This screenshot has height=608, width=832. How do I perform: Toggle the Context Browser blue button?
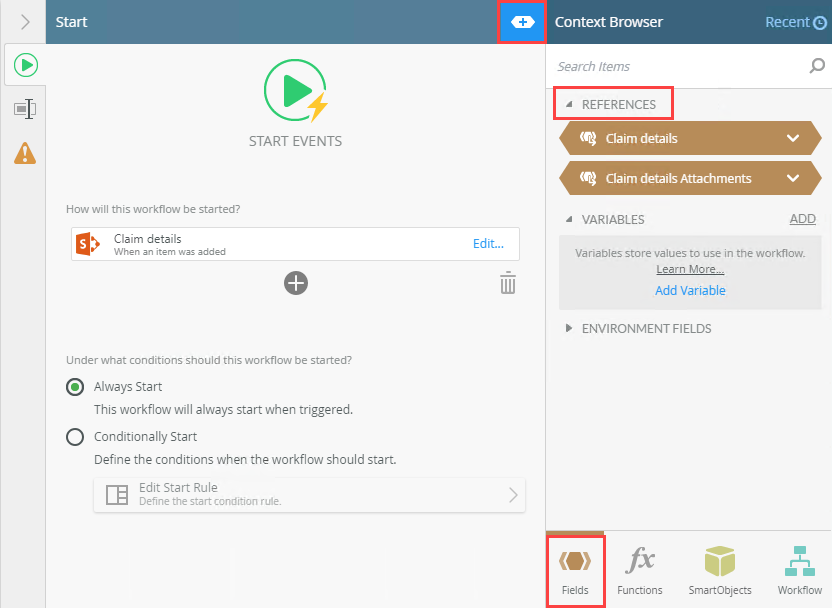click(x=522, y=22)
